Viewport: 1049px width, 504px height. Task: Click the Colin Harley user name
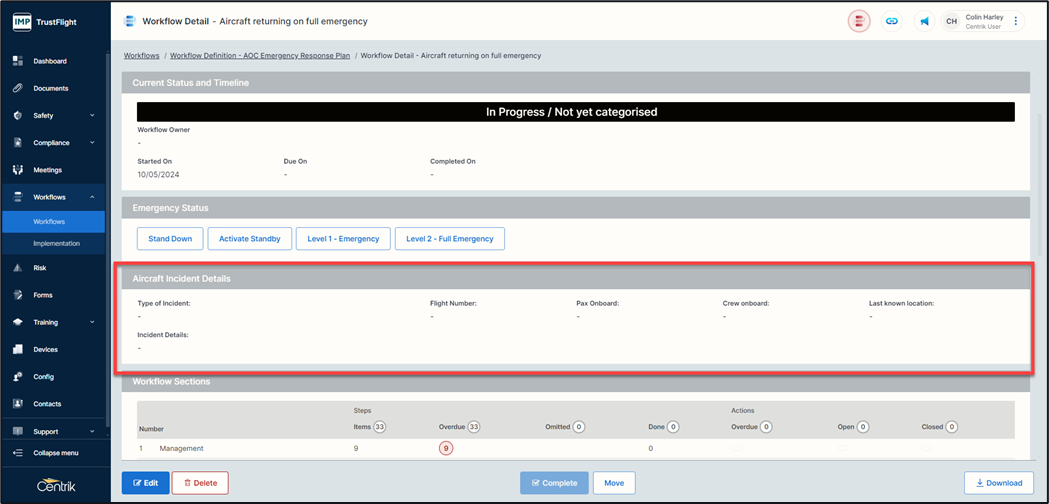pyautogui.click(x=984, y=17)
